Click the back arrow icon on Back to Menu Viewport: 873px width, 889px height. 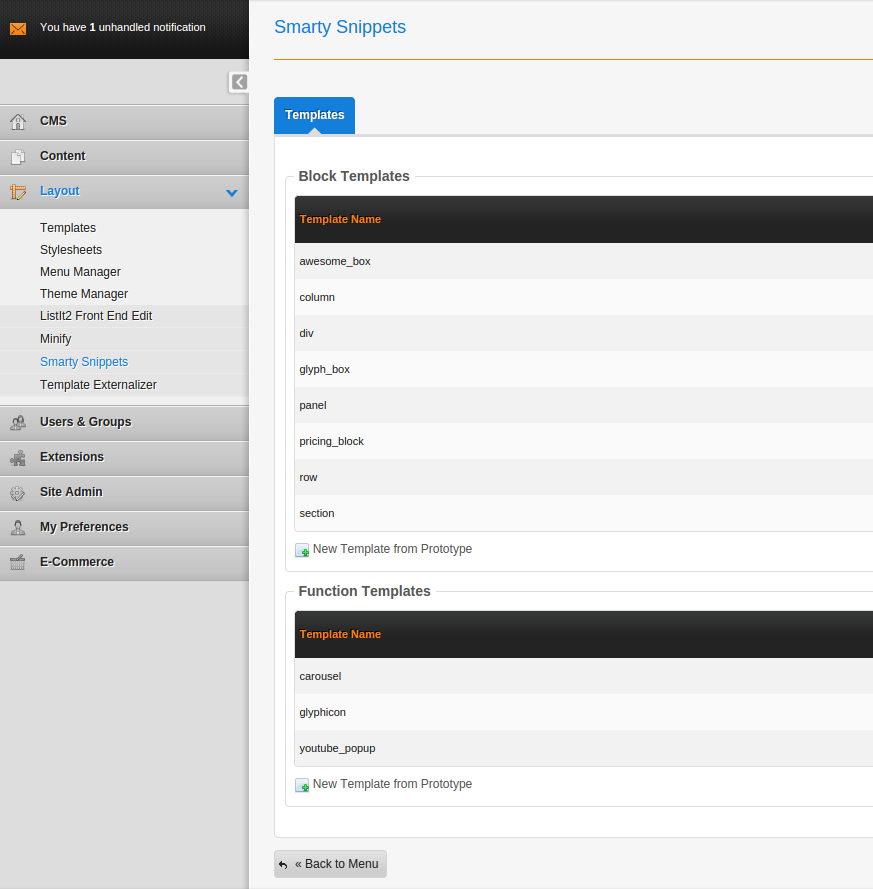pos(283,865)
